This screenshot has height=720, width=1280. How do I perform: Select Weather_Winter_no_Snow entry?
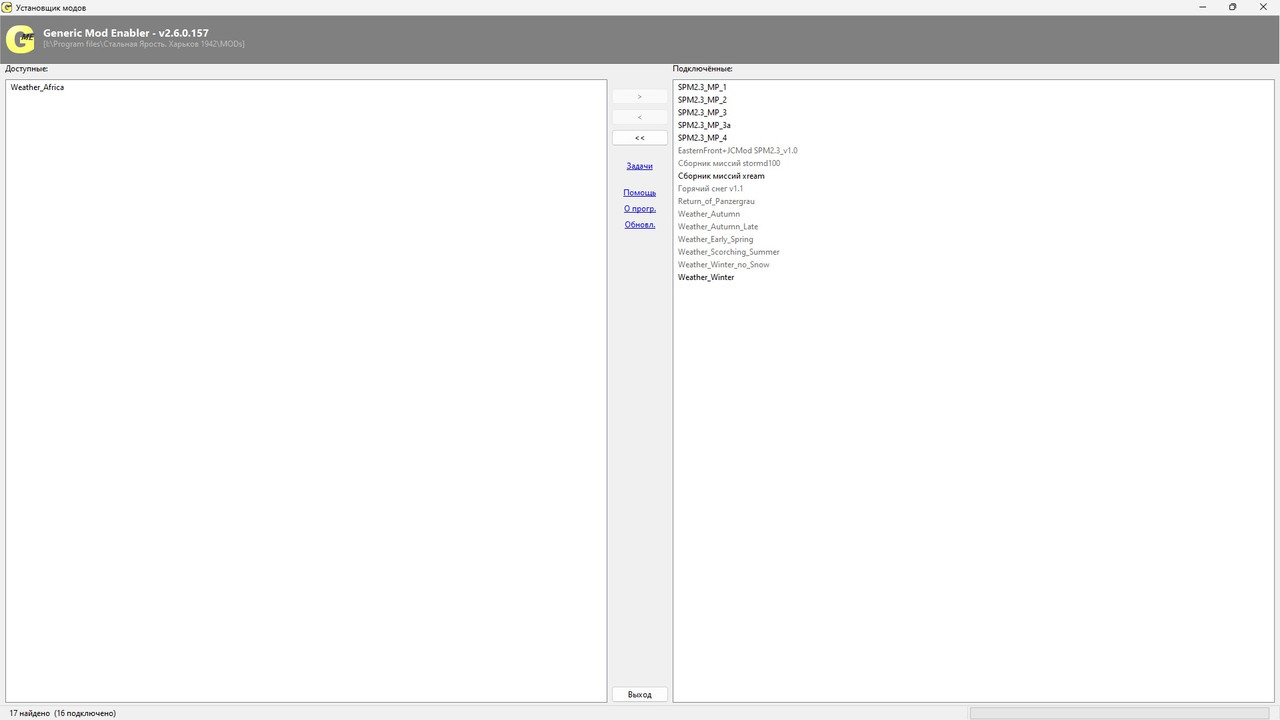click(724, 265)
